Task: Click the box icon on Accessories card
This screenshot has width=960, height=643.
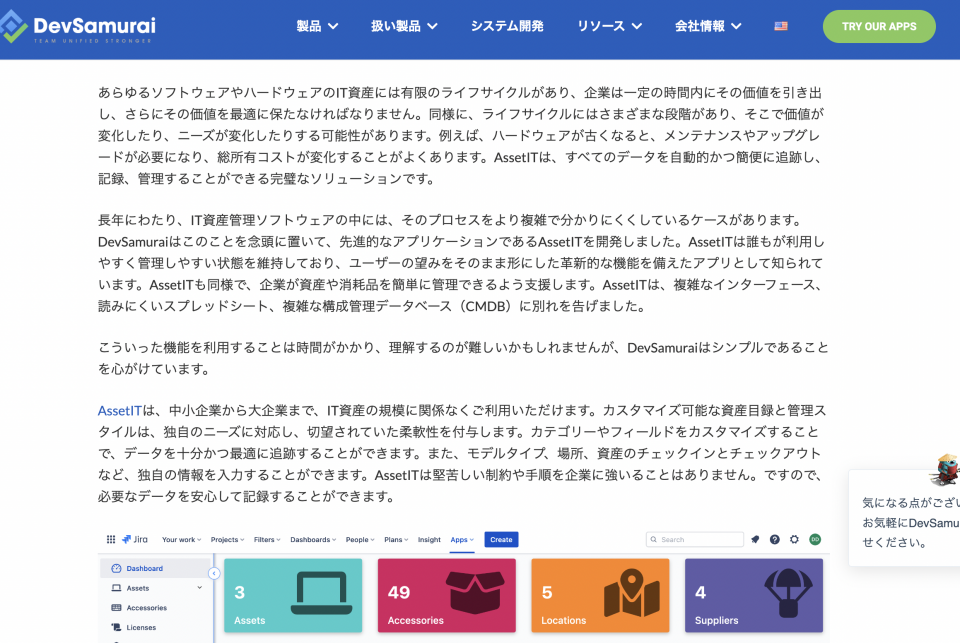Action: tap(475, 593)
